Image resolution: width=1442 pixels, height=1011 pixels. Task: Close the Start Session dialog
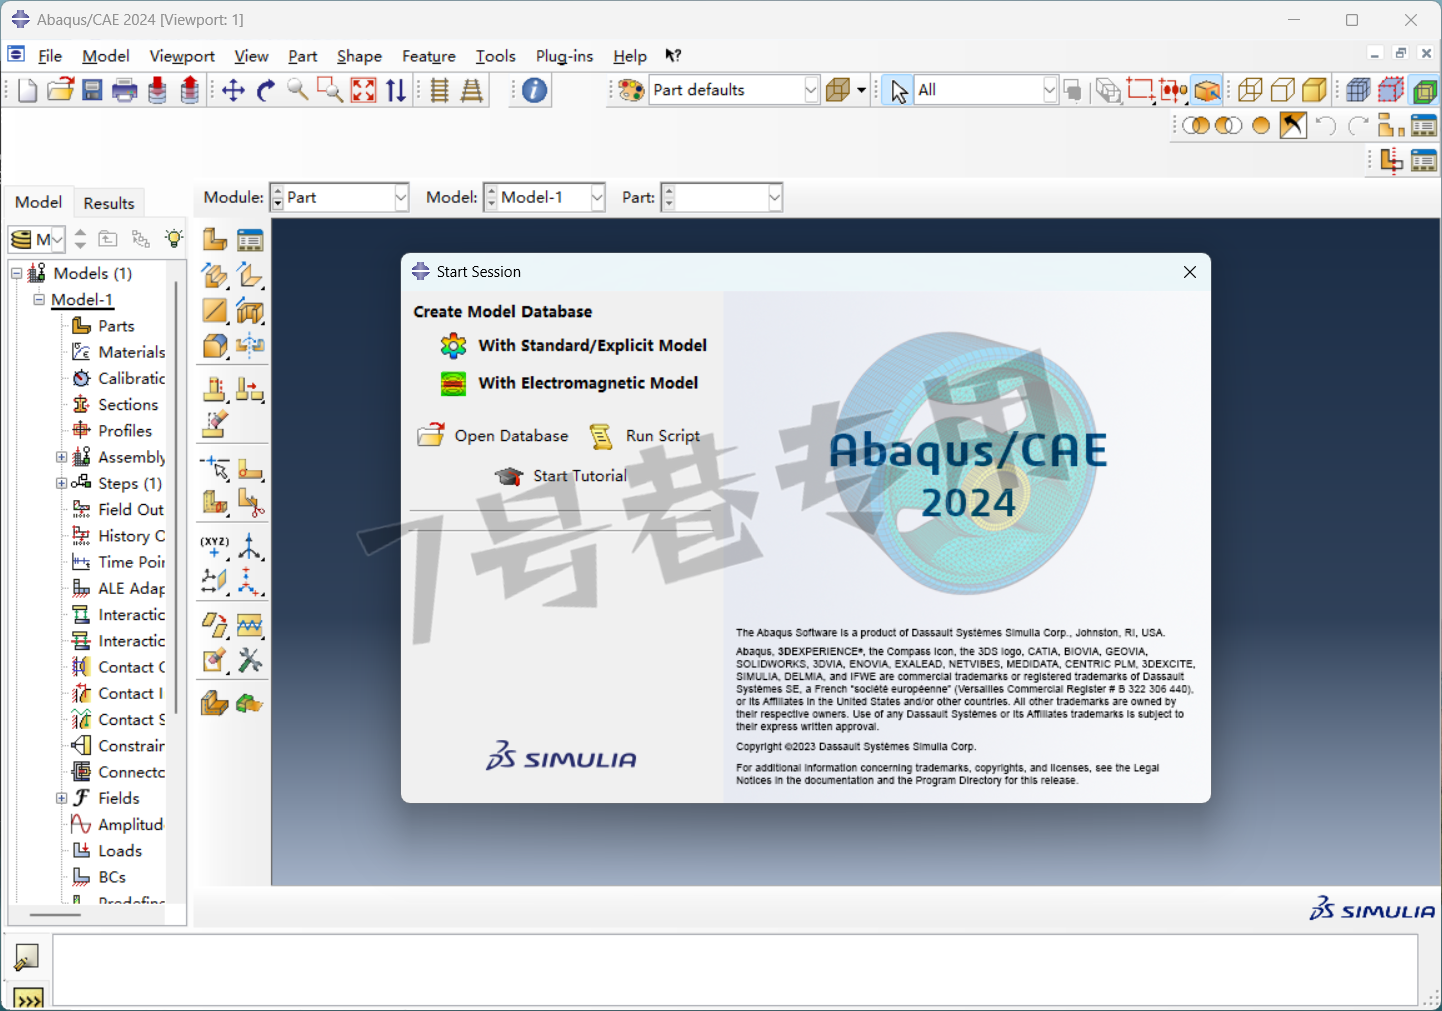tap(1190, 272)
